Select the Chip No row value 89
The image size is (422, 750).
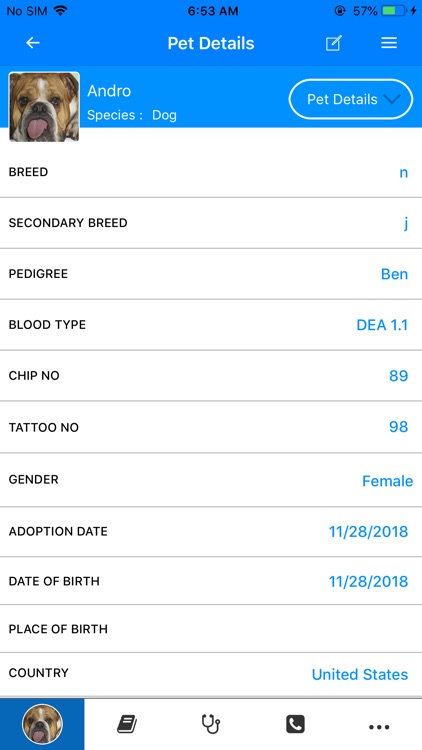398,376
